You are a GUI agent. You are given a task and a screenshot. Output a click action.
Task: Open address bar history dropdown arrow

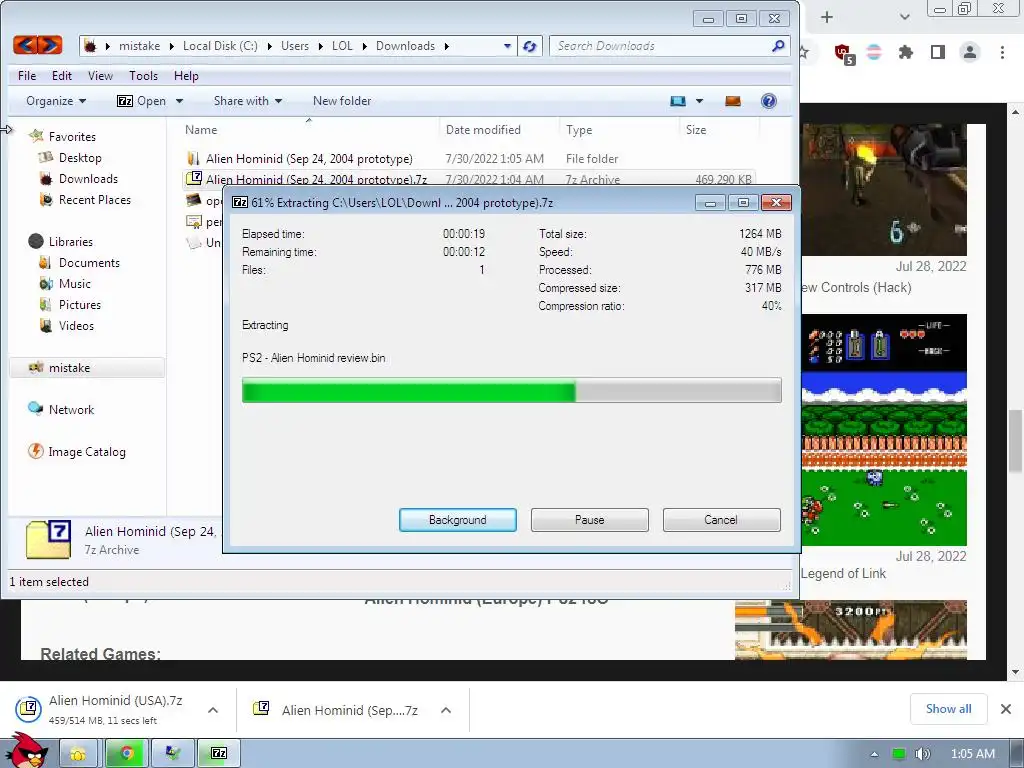point(507,46)
